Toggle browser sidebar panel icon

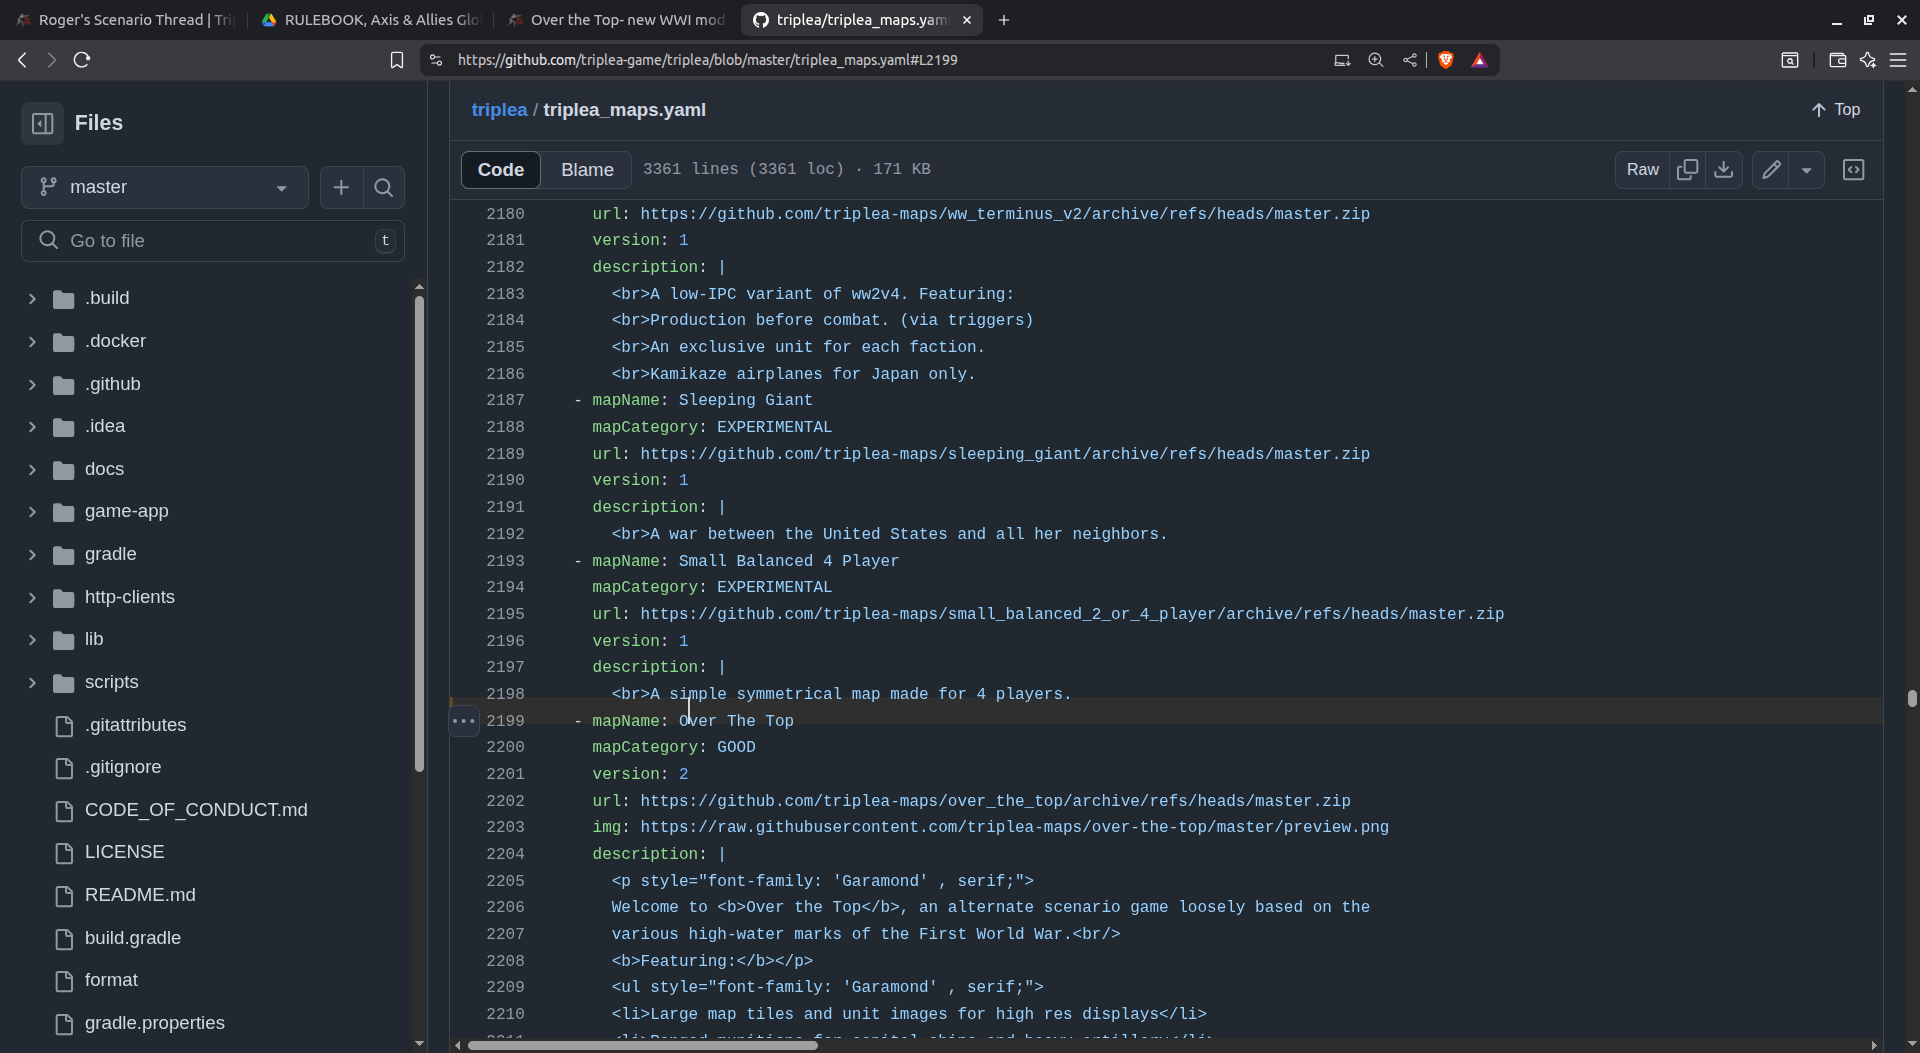[x=1789, y=60]
